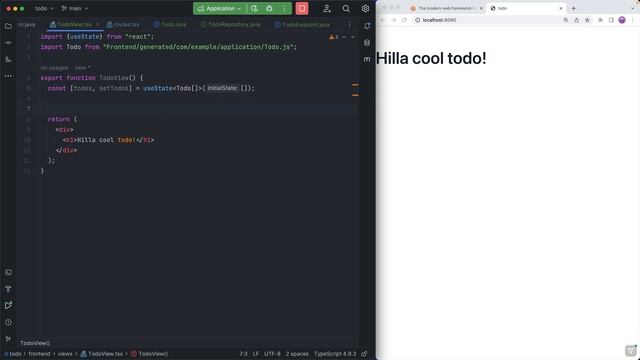Viewport: 640px width, 360px height.
Task: Show more tool windows via ellipsis icon
Action: tap(8, 76)
